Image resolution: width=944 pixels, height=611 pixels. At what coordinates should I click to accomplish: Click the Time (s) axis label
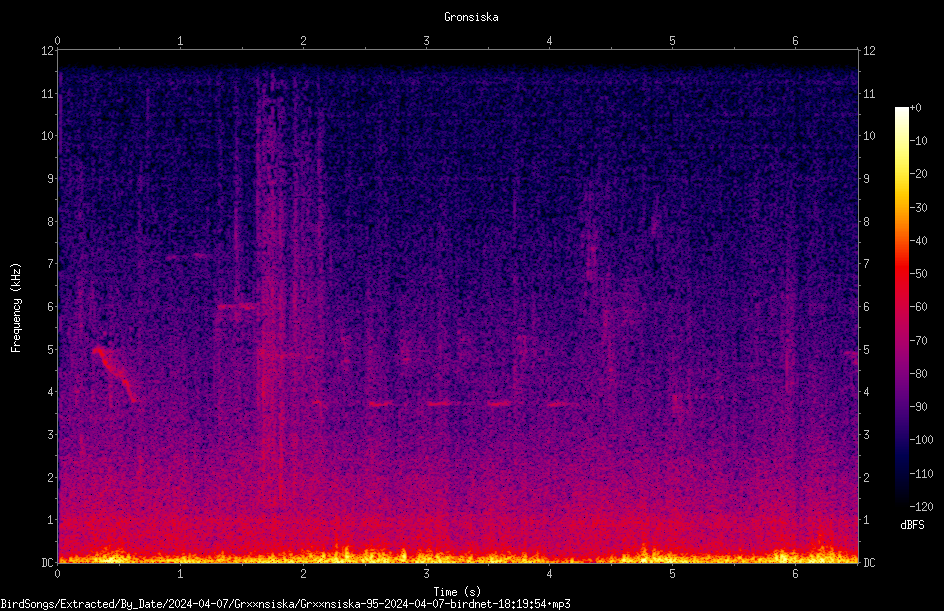(x=457, y=592)
